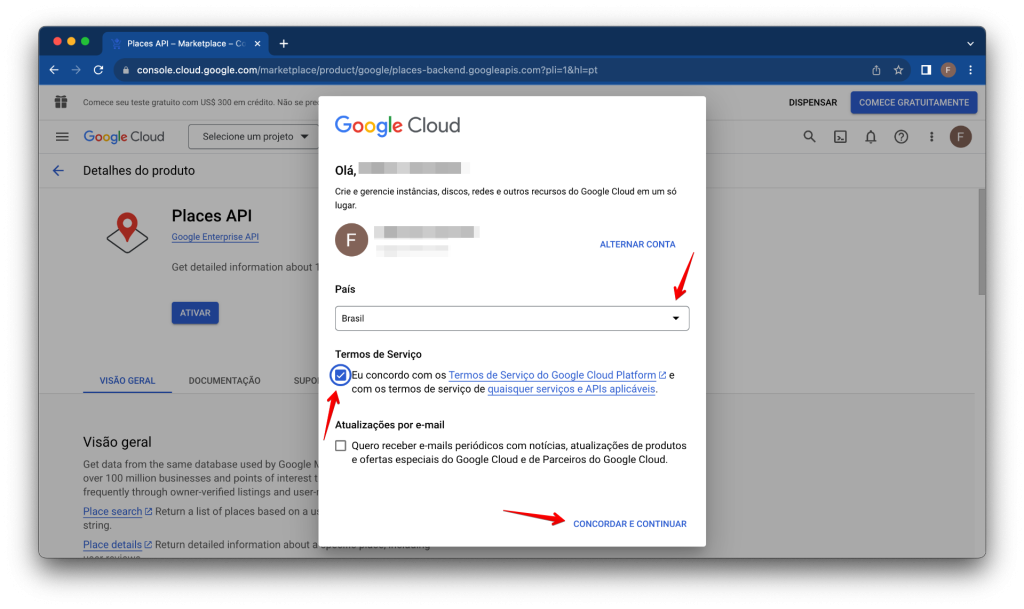Open console settings three-dot menu
Image resolution: width=1024 pixels, height=609 pixels.
pyautogui.click(x=931, y=136)
